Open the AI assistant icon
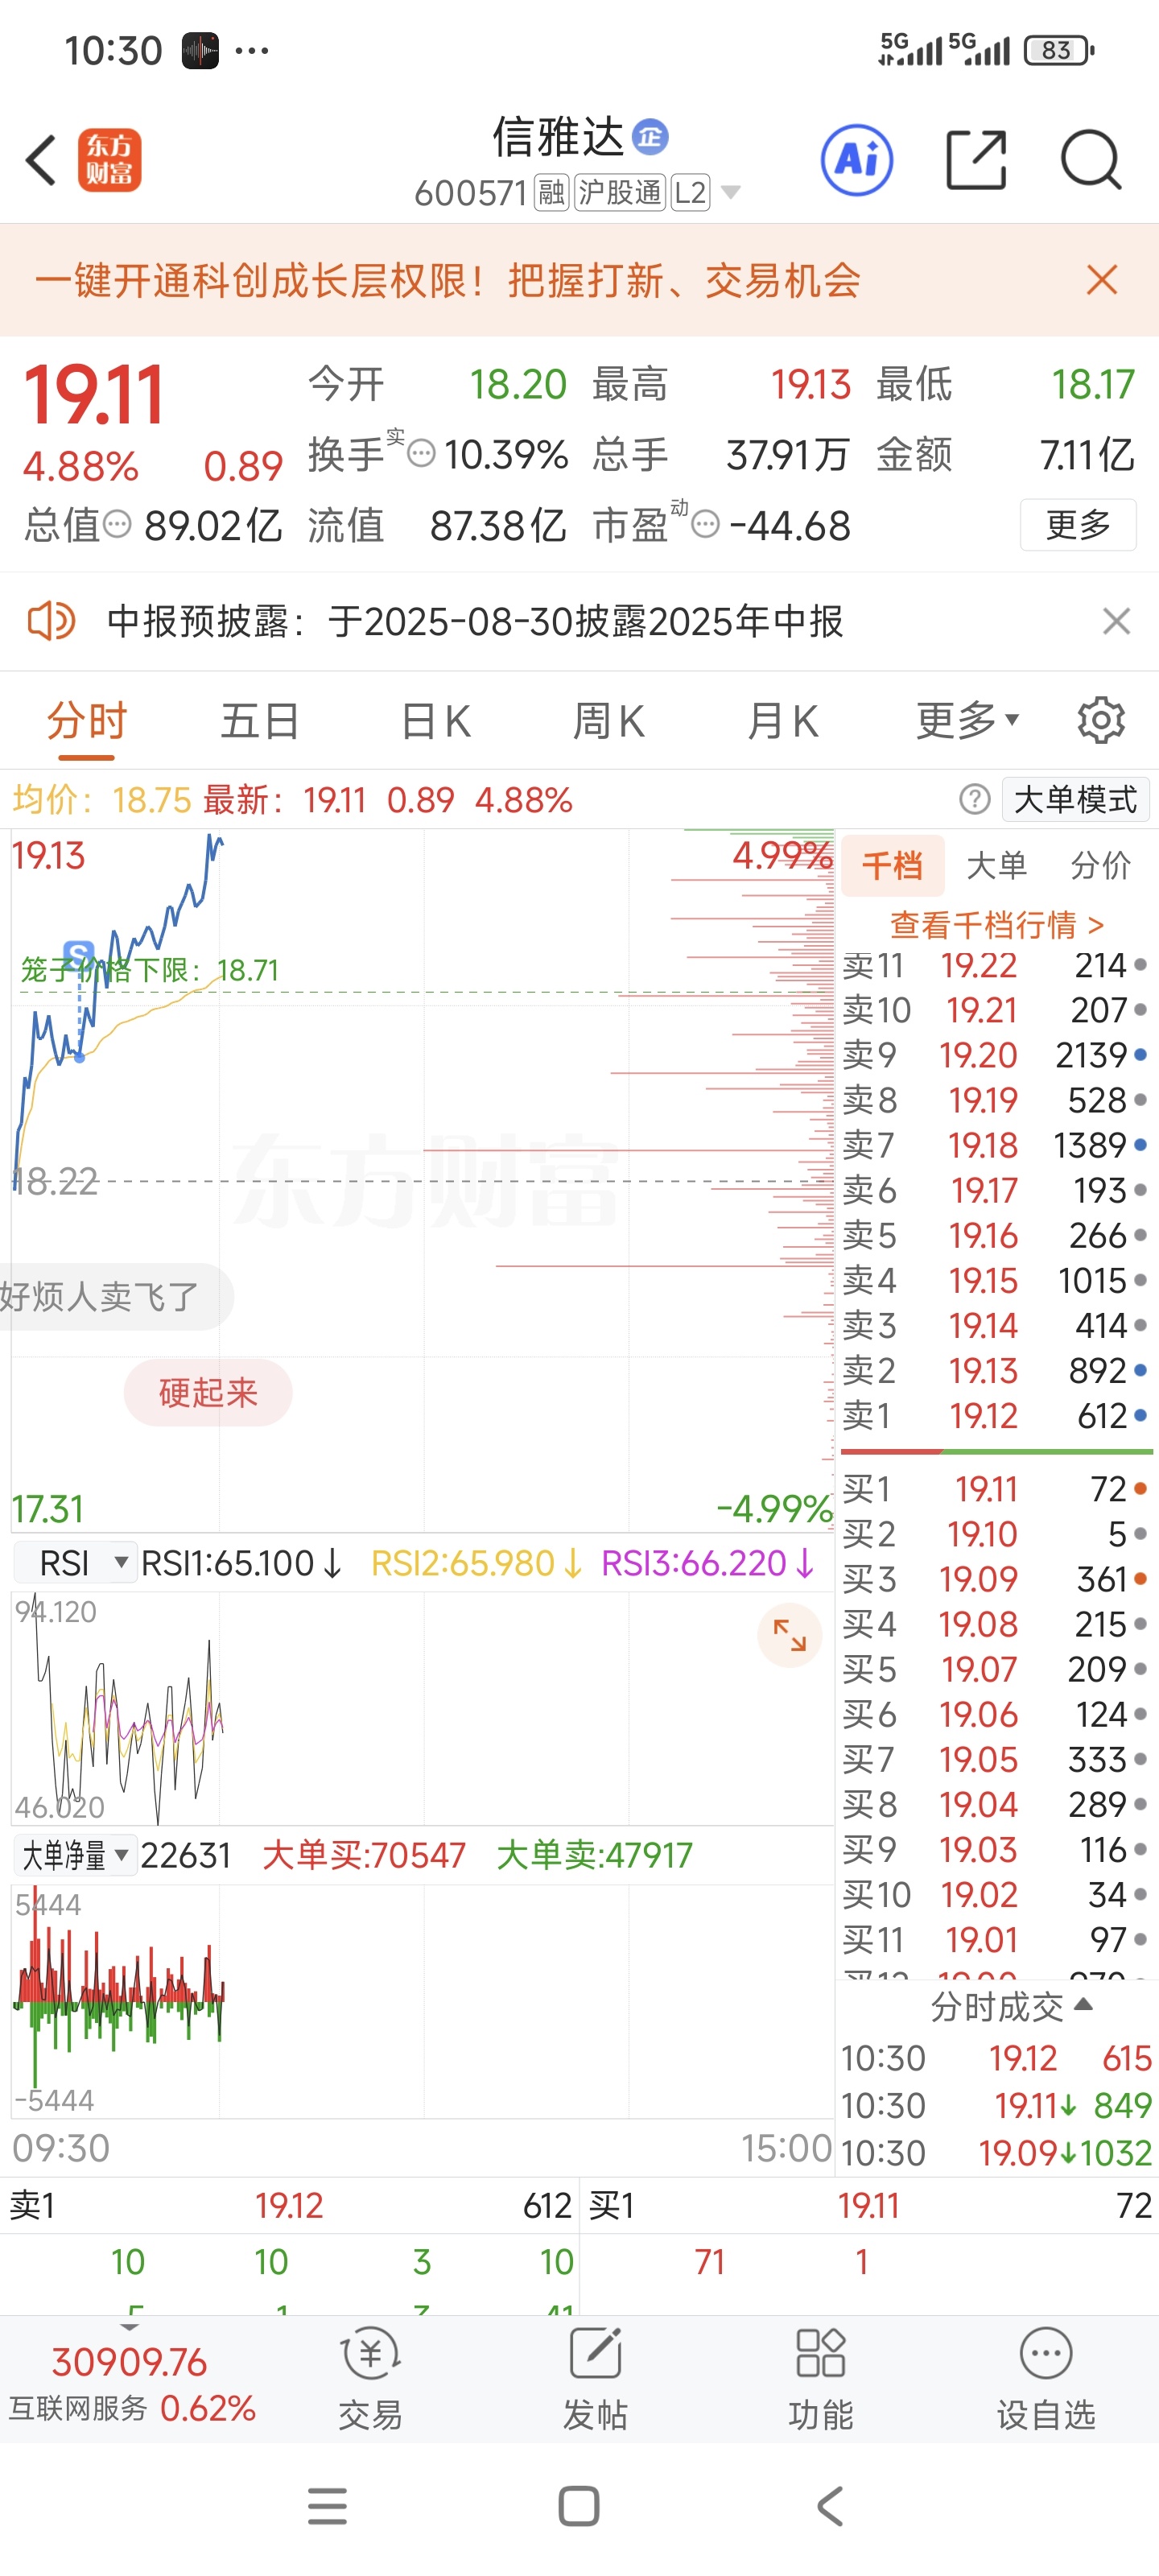Image resolution: width=1159 pixels, height=2576 pixels. click(856, 160)
